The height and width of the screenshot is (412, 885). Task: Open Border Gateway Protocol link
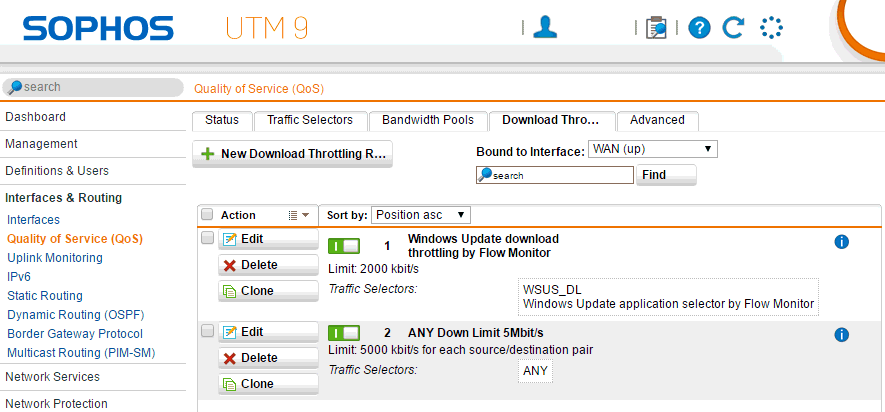pyautogui.click(x=75, y=334)
